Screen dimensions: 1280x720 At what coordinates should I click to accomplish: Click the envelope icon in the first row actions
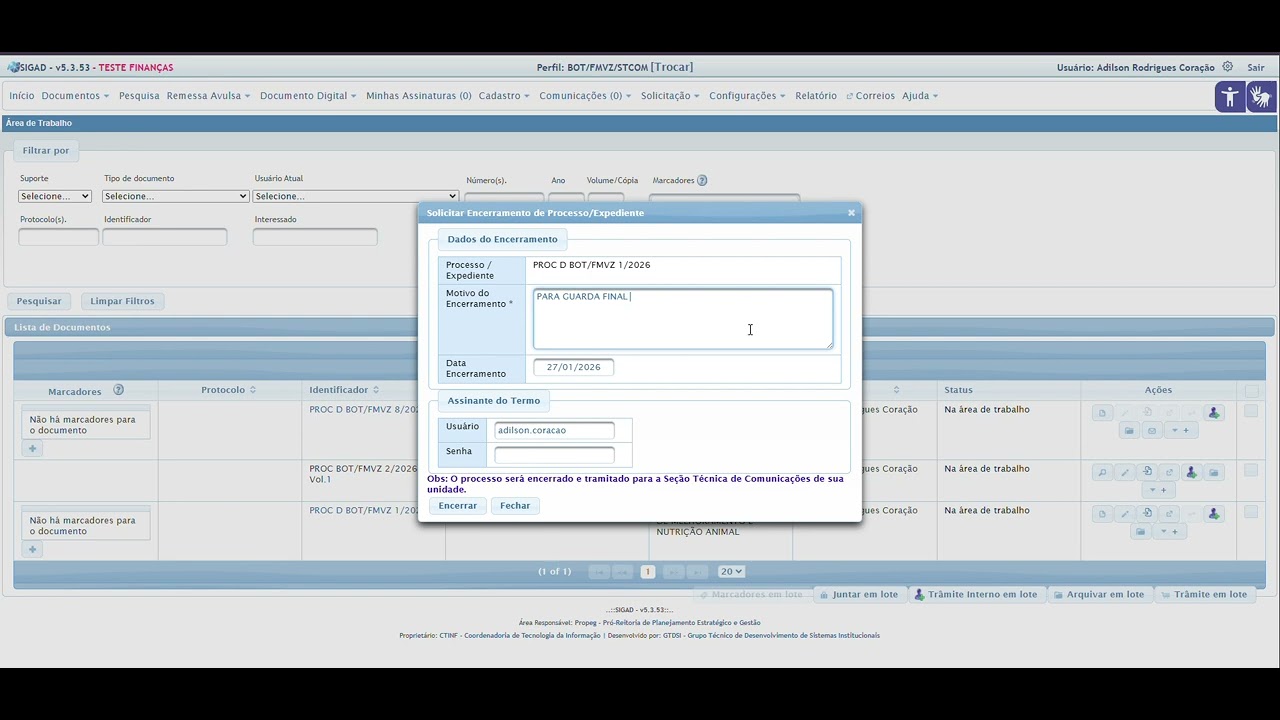pos(1151,431)
